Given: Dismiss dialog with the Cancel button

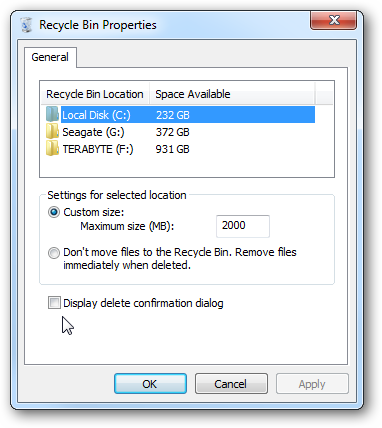Looking at the screenshot, I should click(231, 384).
